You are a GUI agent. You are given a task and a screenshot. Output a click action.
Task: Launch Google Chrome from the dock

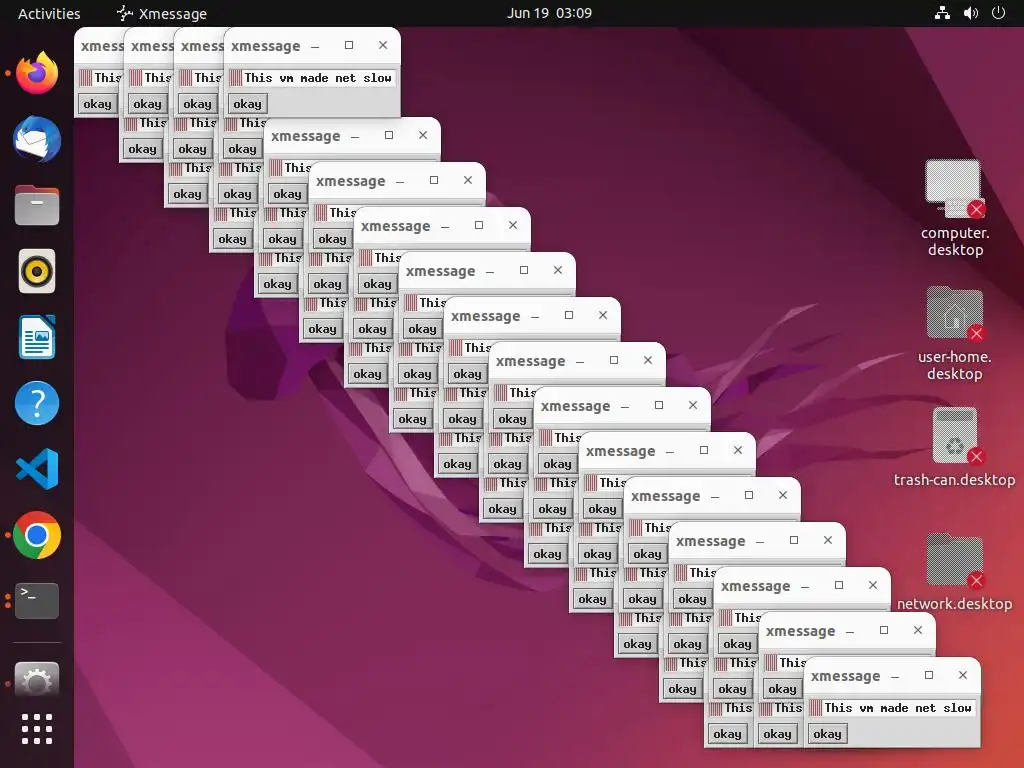click(x=37, y=535)
